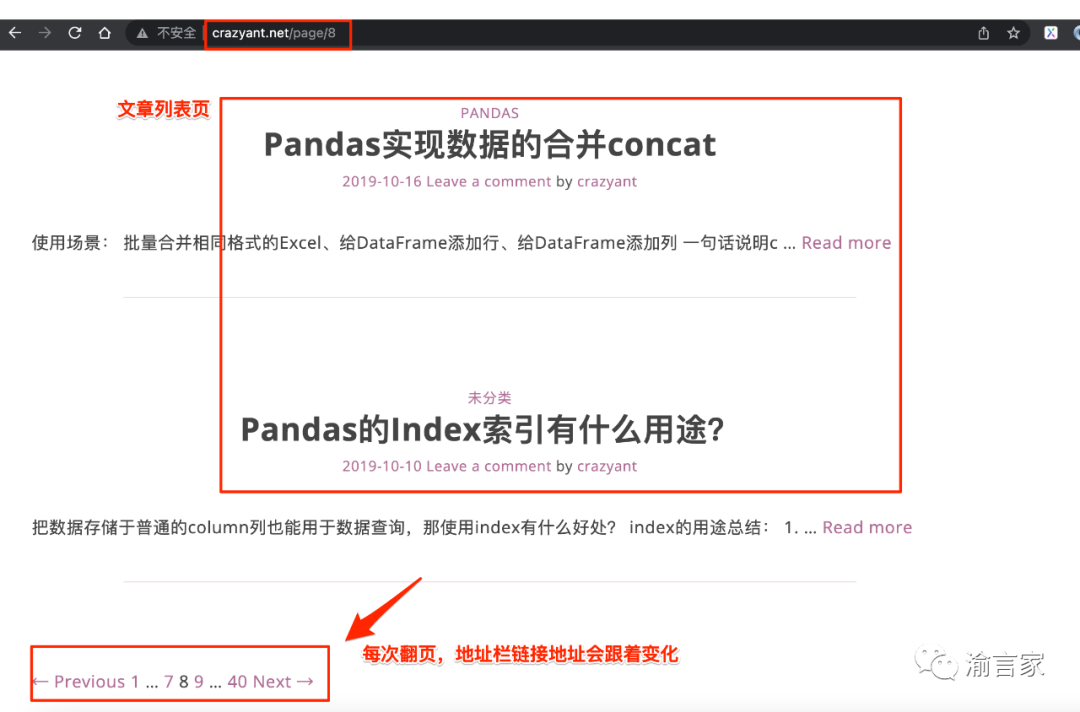Click the excerpt text starting 把数据存储于普通的column

(424, 527)
